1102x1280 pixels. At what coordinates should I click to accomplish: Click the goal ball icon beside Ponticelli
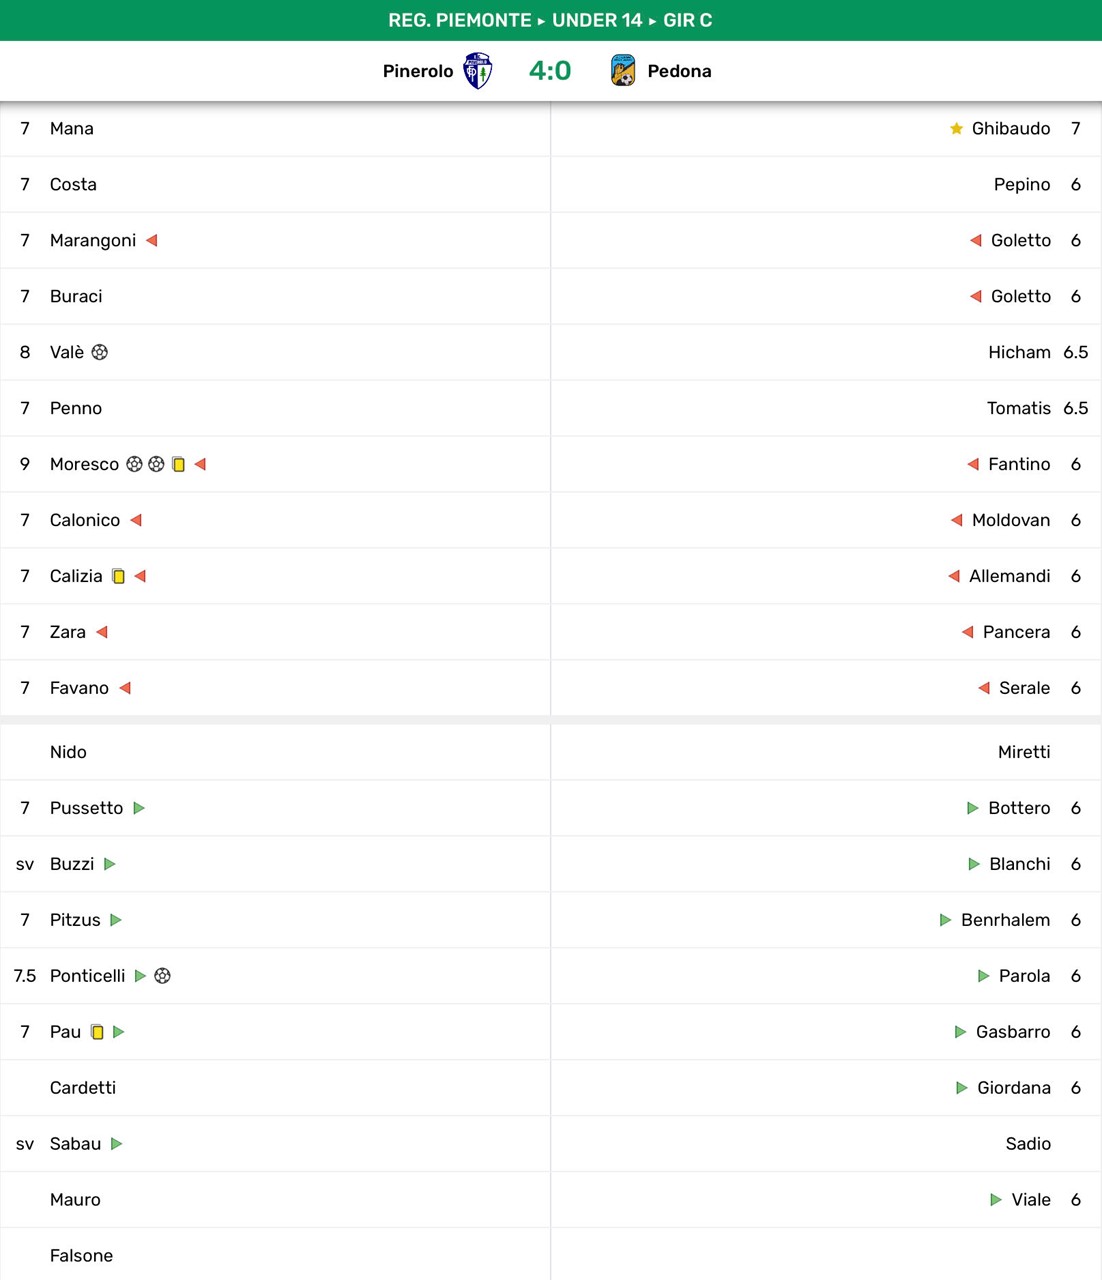pos(163,976)
